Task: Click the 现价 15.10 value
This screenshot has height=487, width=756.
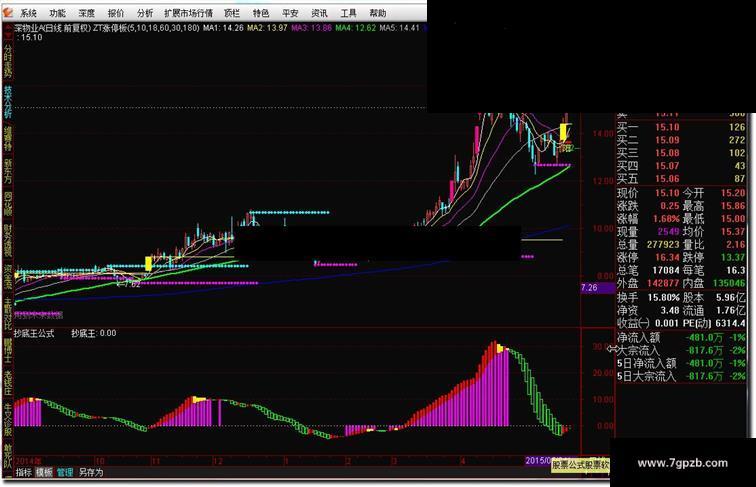Action: [667, 193]
